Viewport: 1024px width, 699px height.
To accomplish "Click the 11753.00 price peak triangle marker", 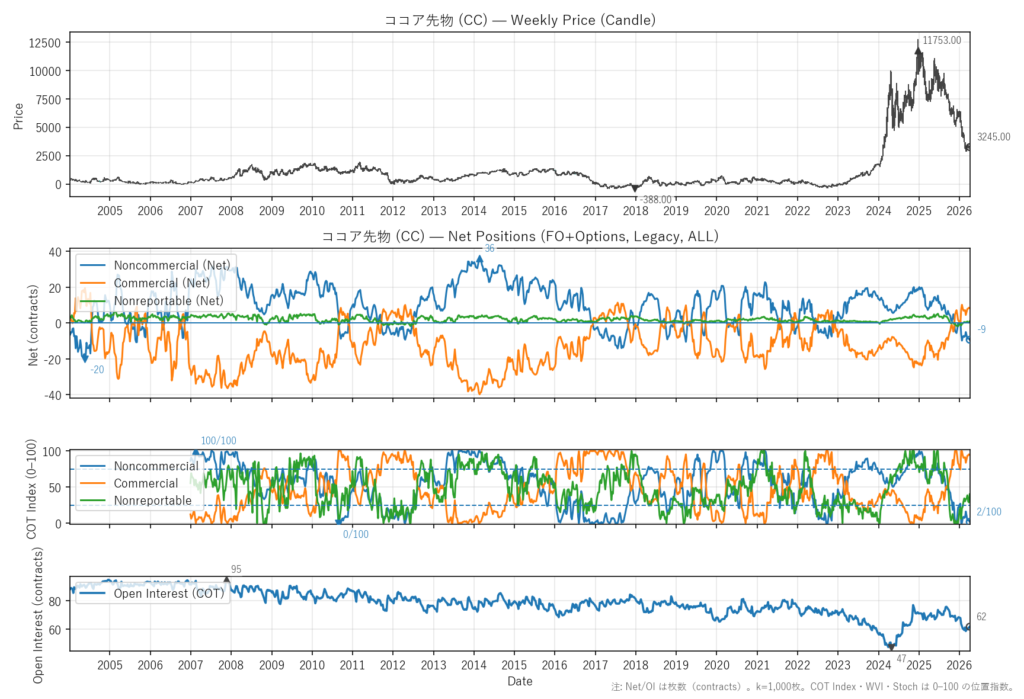I will coord(918,43).
